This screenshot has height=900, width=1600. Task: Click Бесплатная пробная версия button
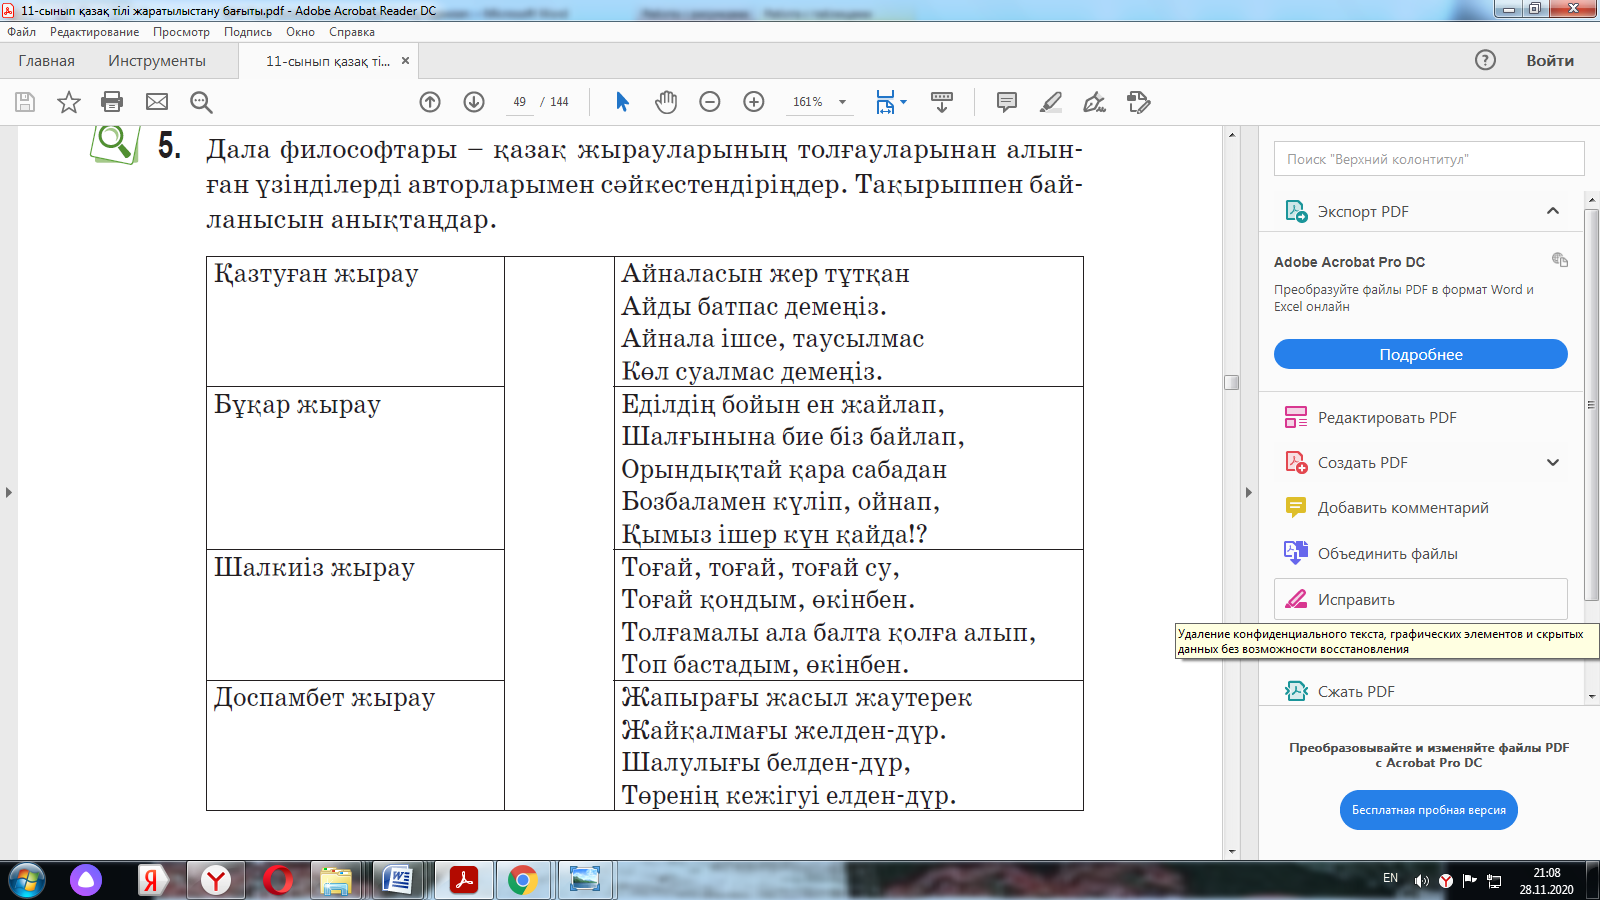[1429, 810]
